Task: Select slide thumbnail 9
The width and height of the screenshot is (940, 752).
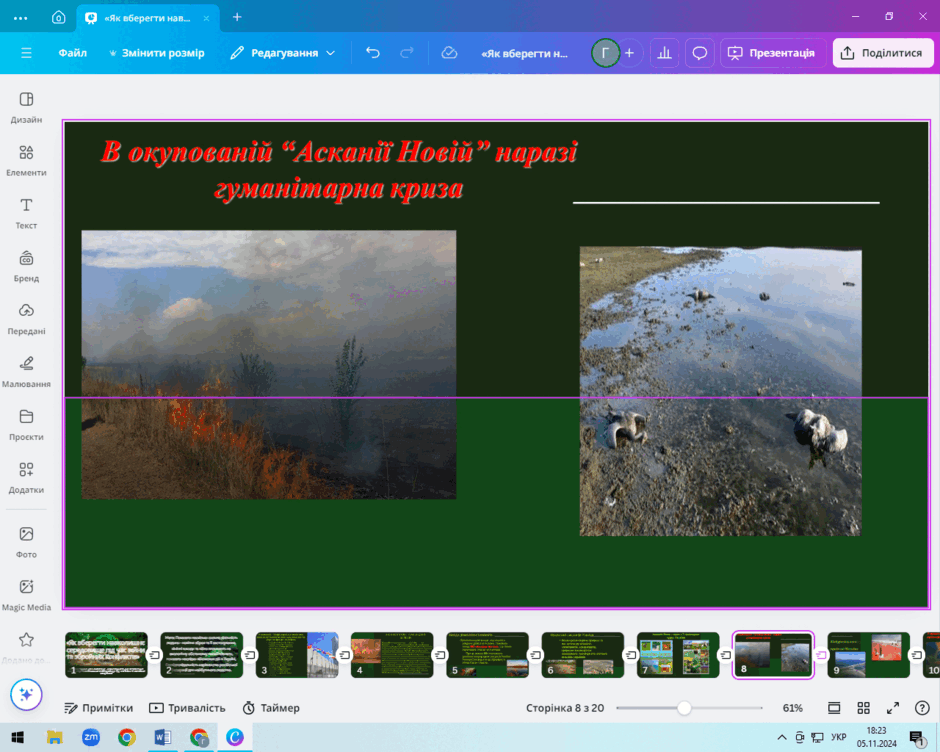Action: pyautogui.click(x=869, y=655)
